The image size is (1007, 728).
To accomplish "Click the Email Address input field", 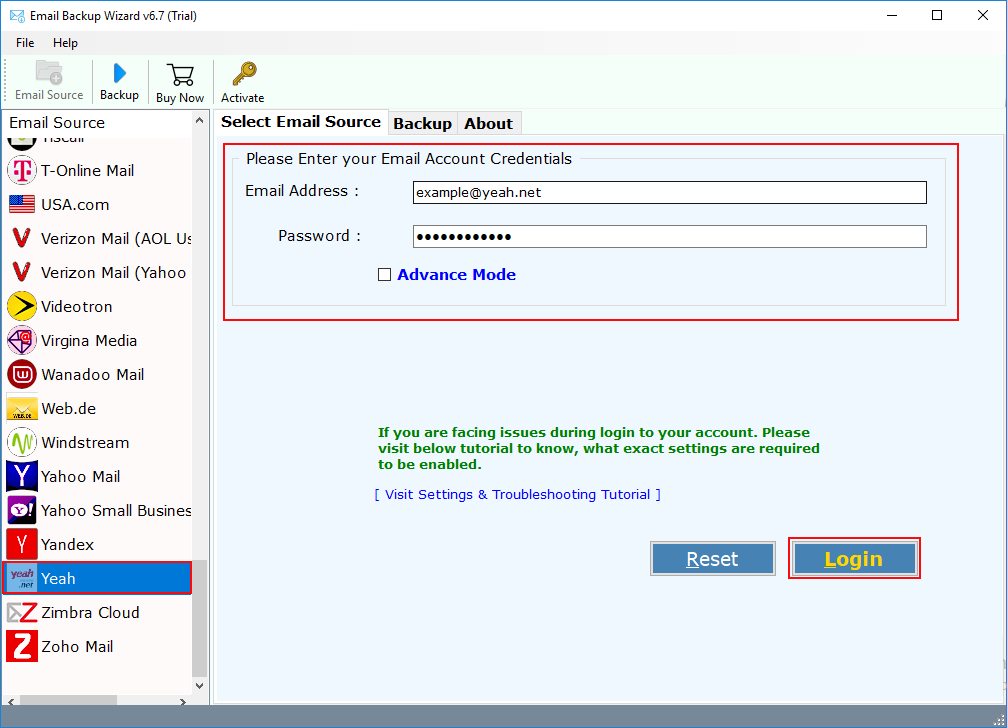I will (669, 193).
